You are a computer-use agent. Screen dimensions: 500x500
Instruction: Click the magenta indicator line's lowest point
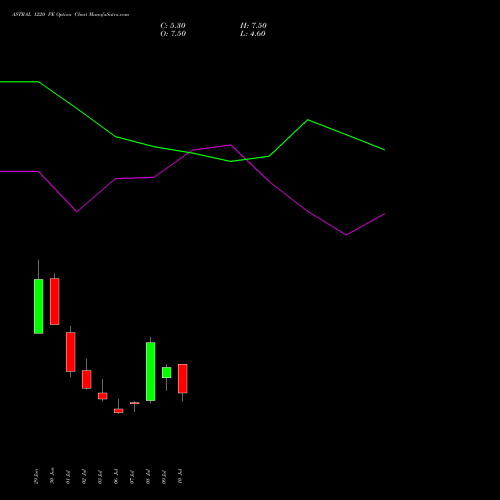point(346,235)
